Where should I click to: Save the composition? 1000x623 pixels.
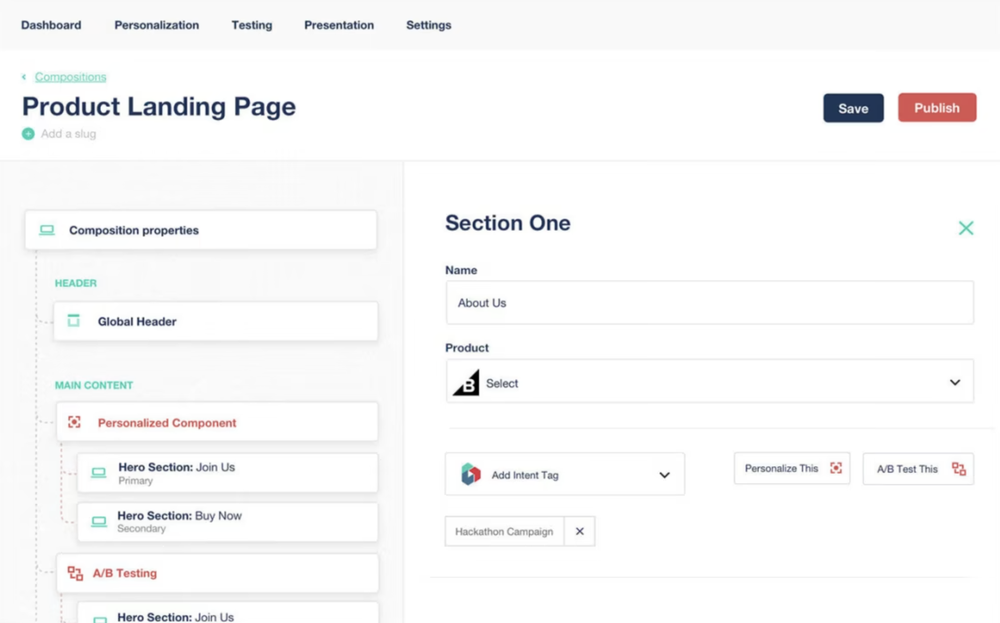point(853,108)
